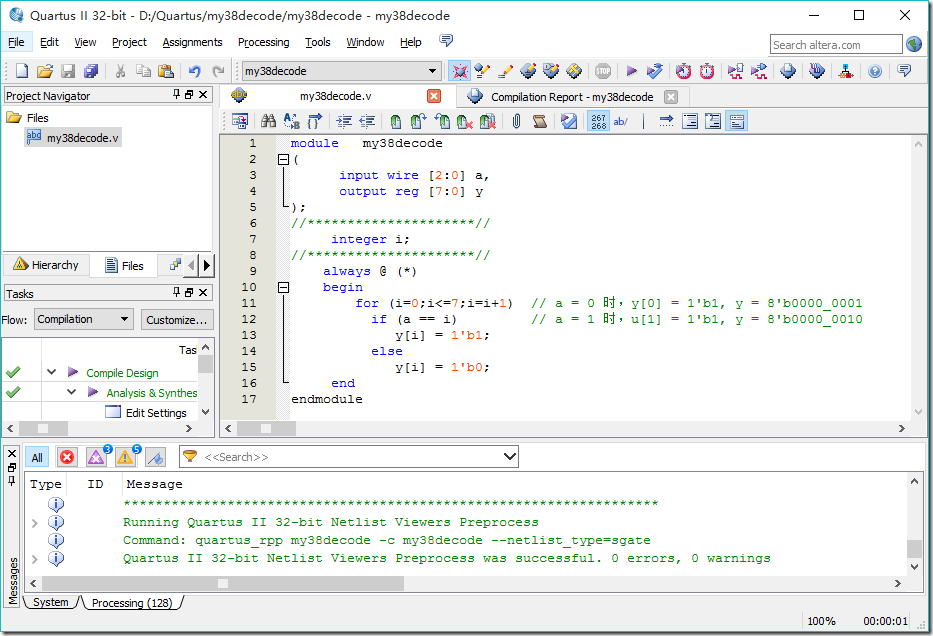The height and width of the screenshot is (636, 933).
Task: Open Help with the question mark icon
Action: pyautogui.click(x=875, y=71)
